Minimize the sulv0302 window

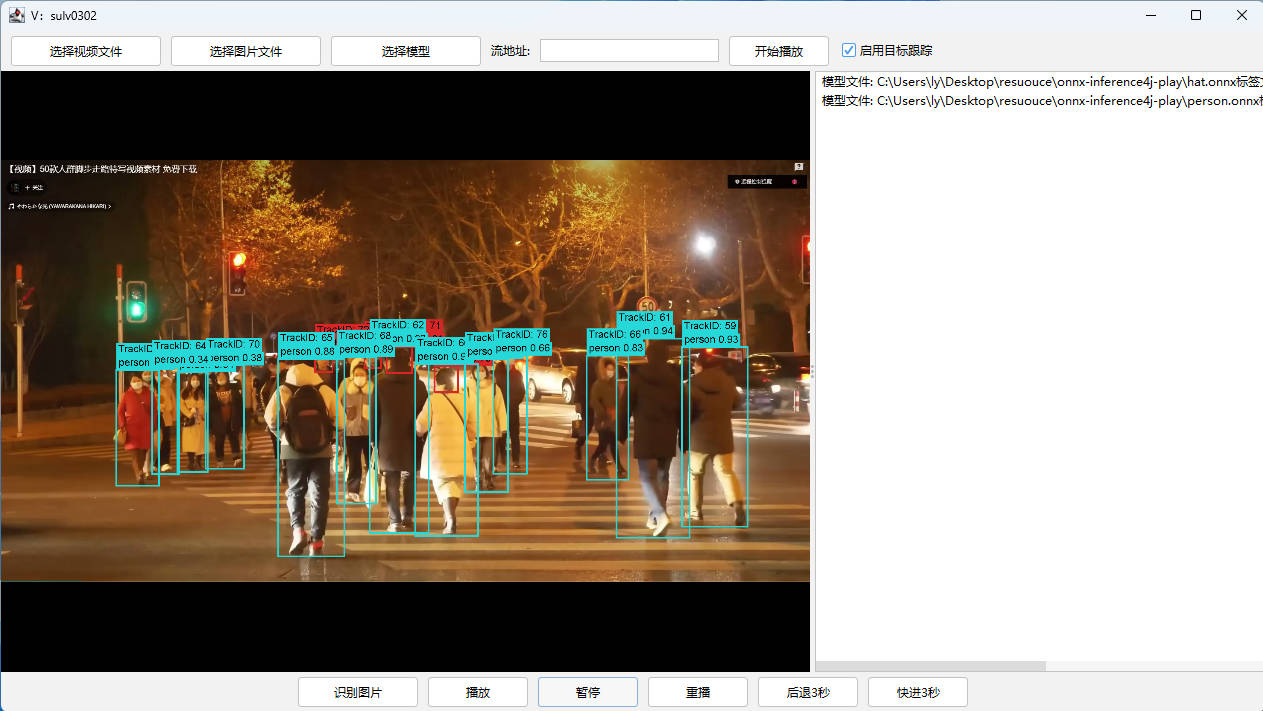click(1151, 15)
